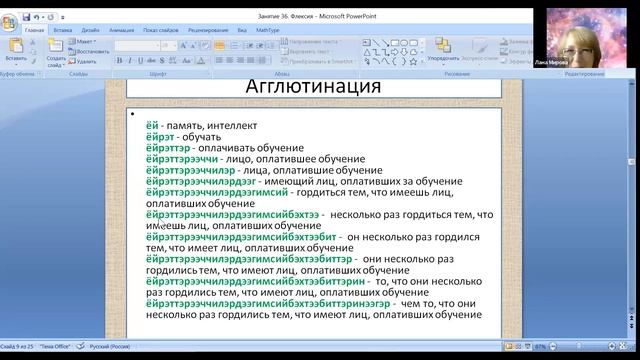Toggle the bulleted list
The height and width of the screenshot is (360, 640).
tap(220, 45)
